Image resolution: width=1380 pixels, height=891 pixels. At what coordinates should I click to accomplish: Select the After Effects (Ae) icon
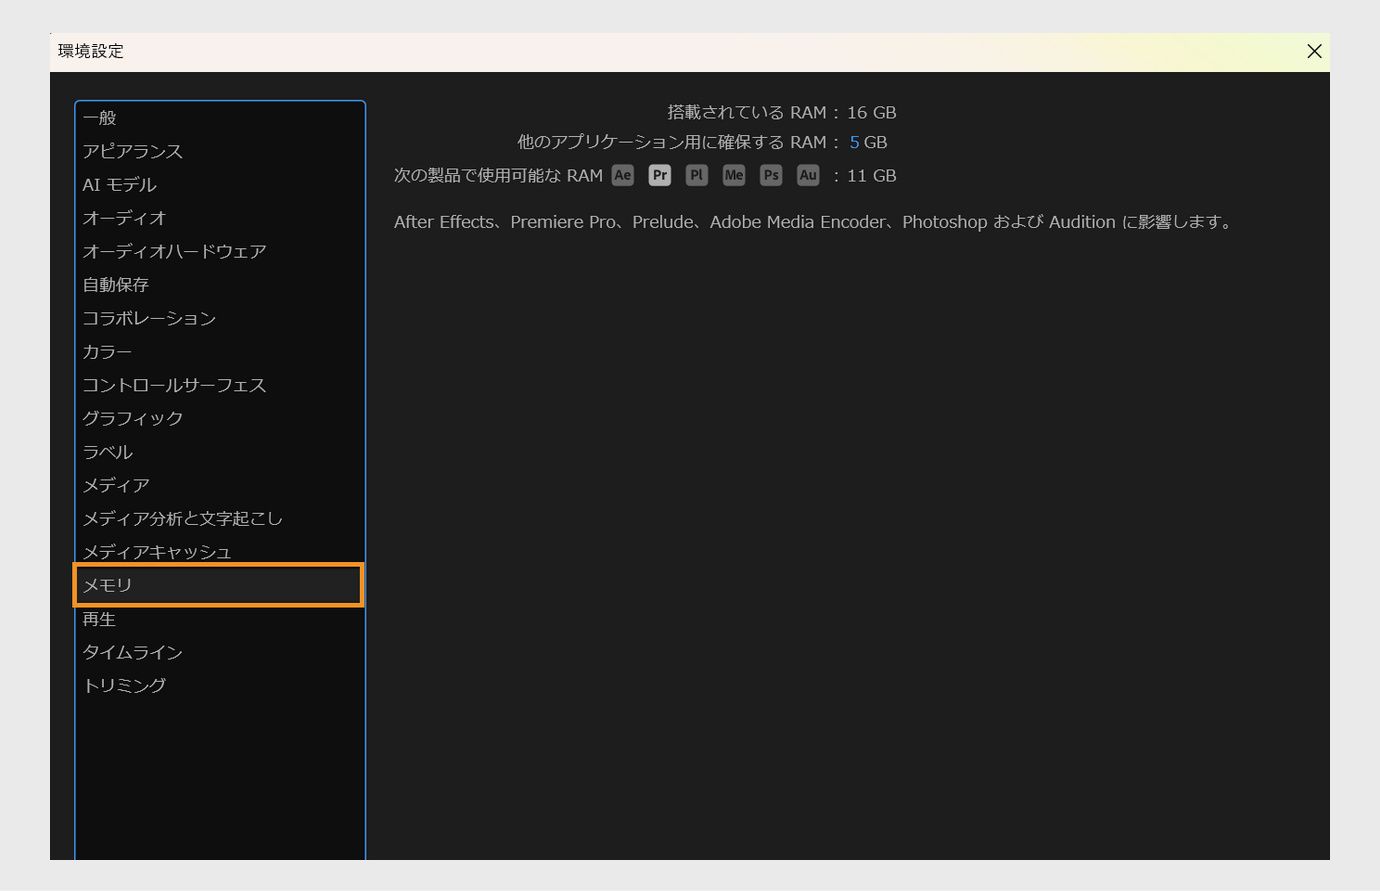[622, 175]
